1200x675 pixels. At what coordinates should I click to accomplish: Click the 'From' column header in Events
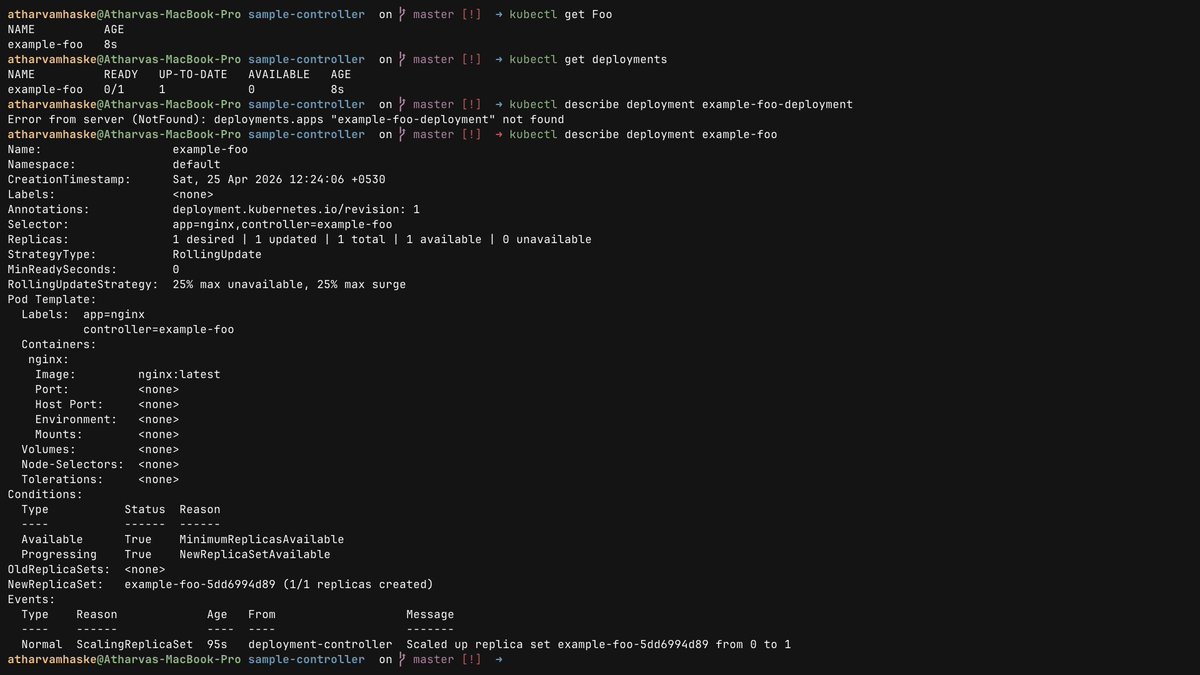coord(262,615)
